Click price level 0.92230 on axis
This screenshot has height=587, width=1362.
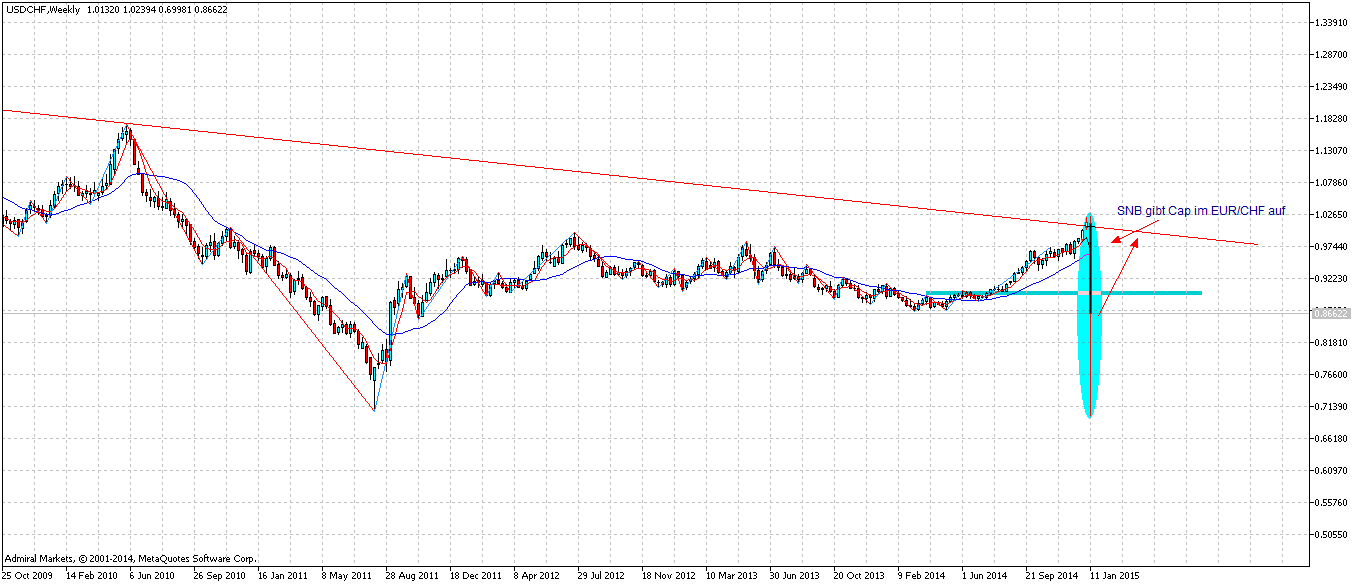pyautogui.click(x=1329, y=278)
